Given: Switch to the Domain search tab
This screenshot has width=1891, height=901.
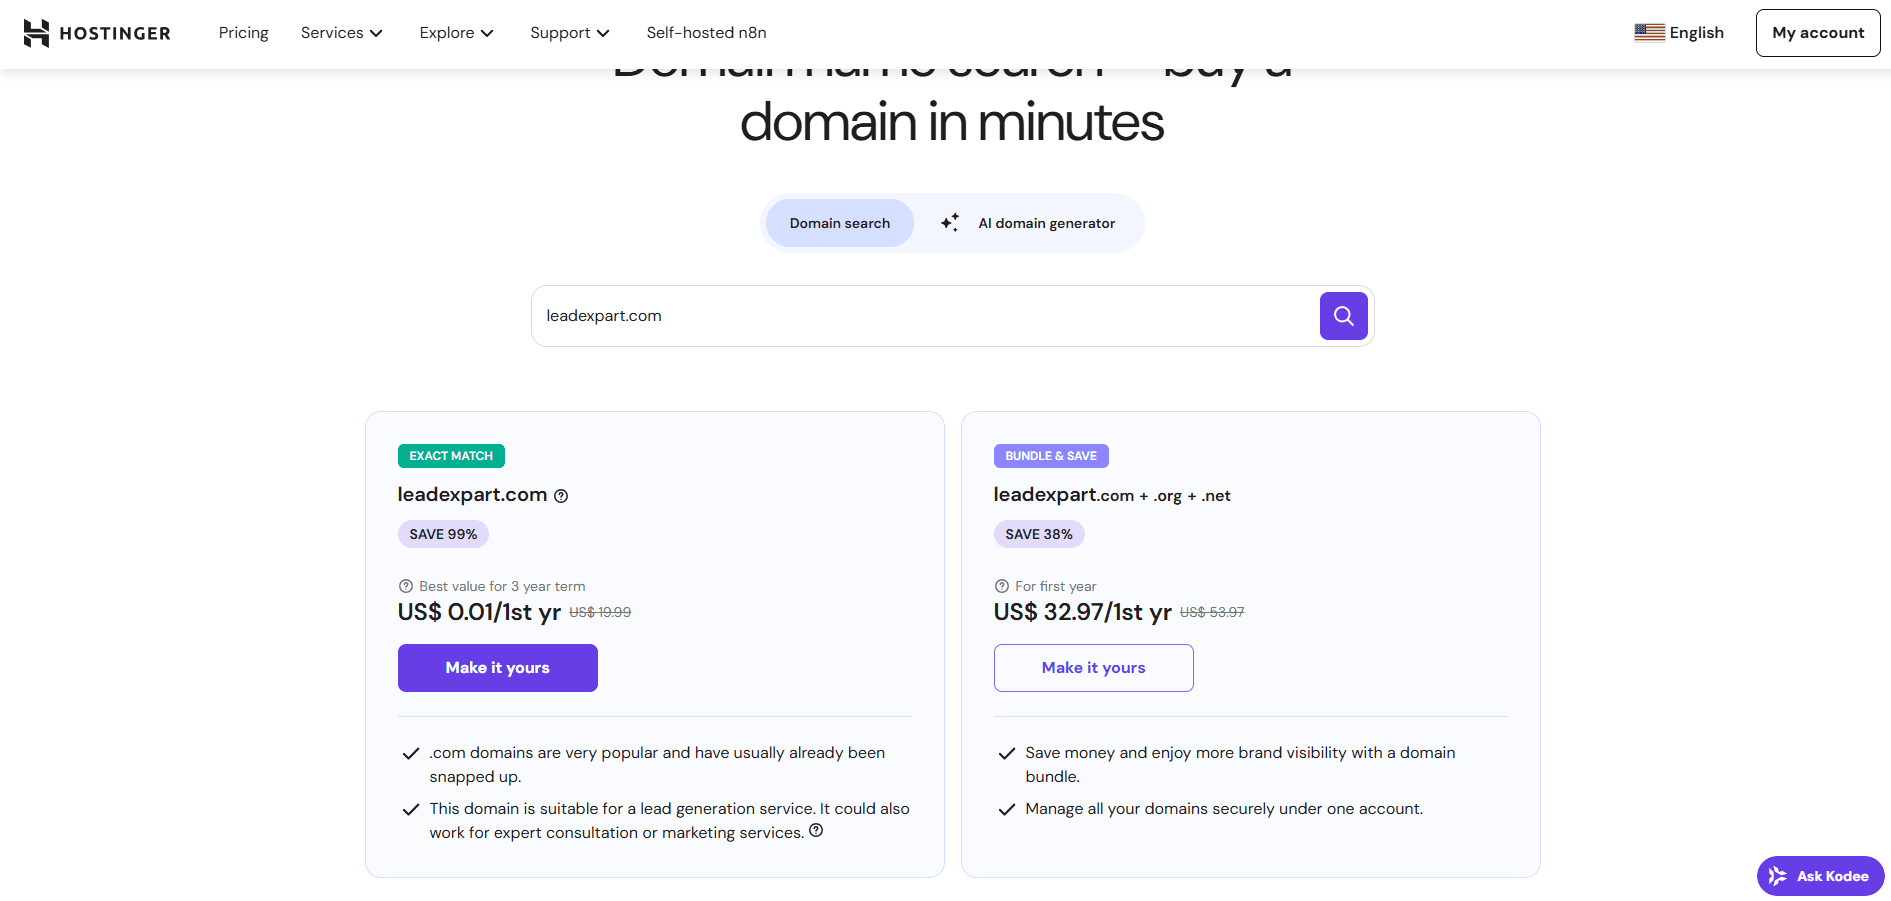Looking at the screenshot, I should pos(839,223).
